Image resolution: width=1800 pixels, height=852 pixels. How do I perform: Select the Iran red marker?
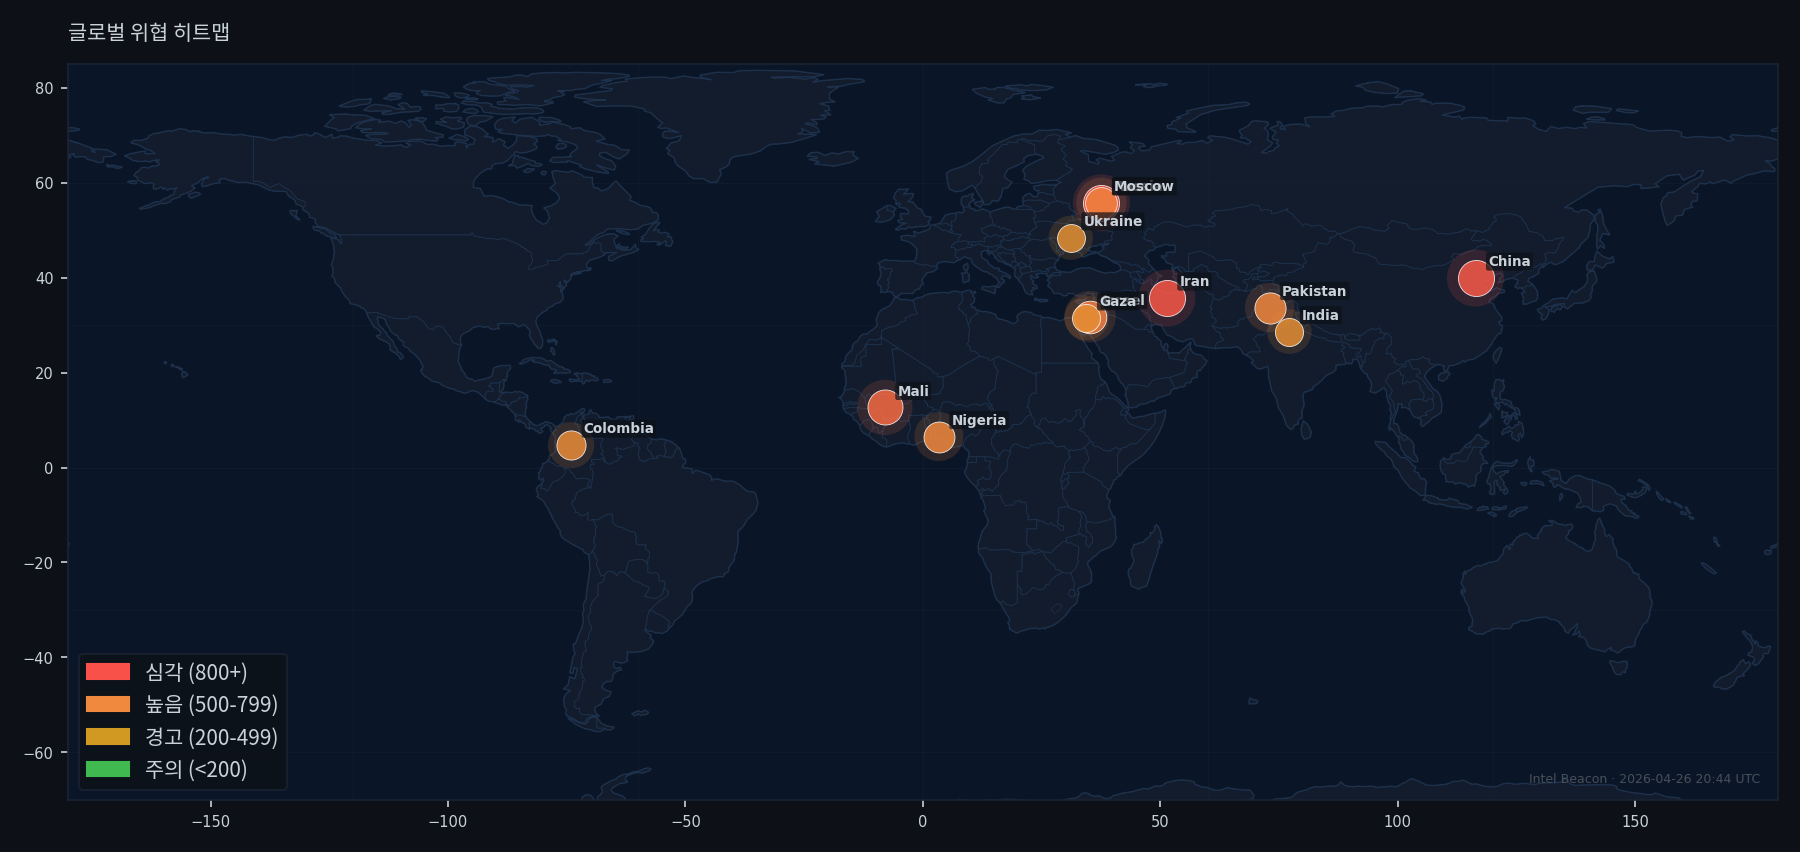coord(1167,298)
